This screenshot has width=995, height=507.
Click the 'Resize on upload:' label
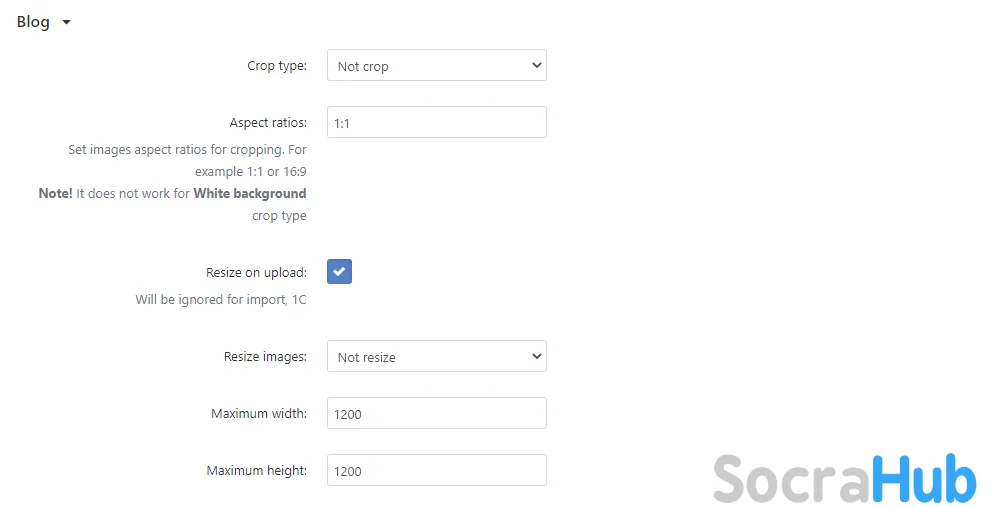[x=256, y=272]
